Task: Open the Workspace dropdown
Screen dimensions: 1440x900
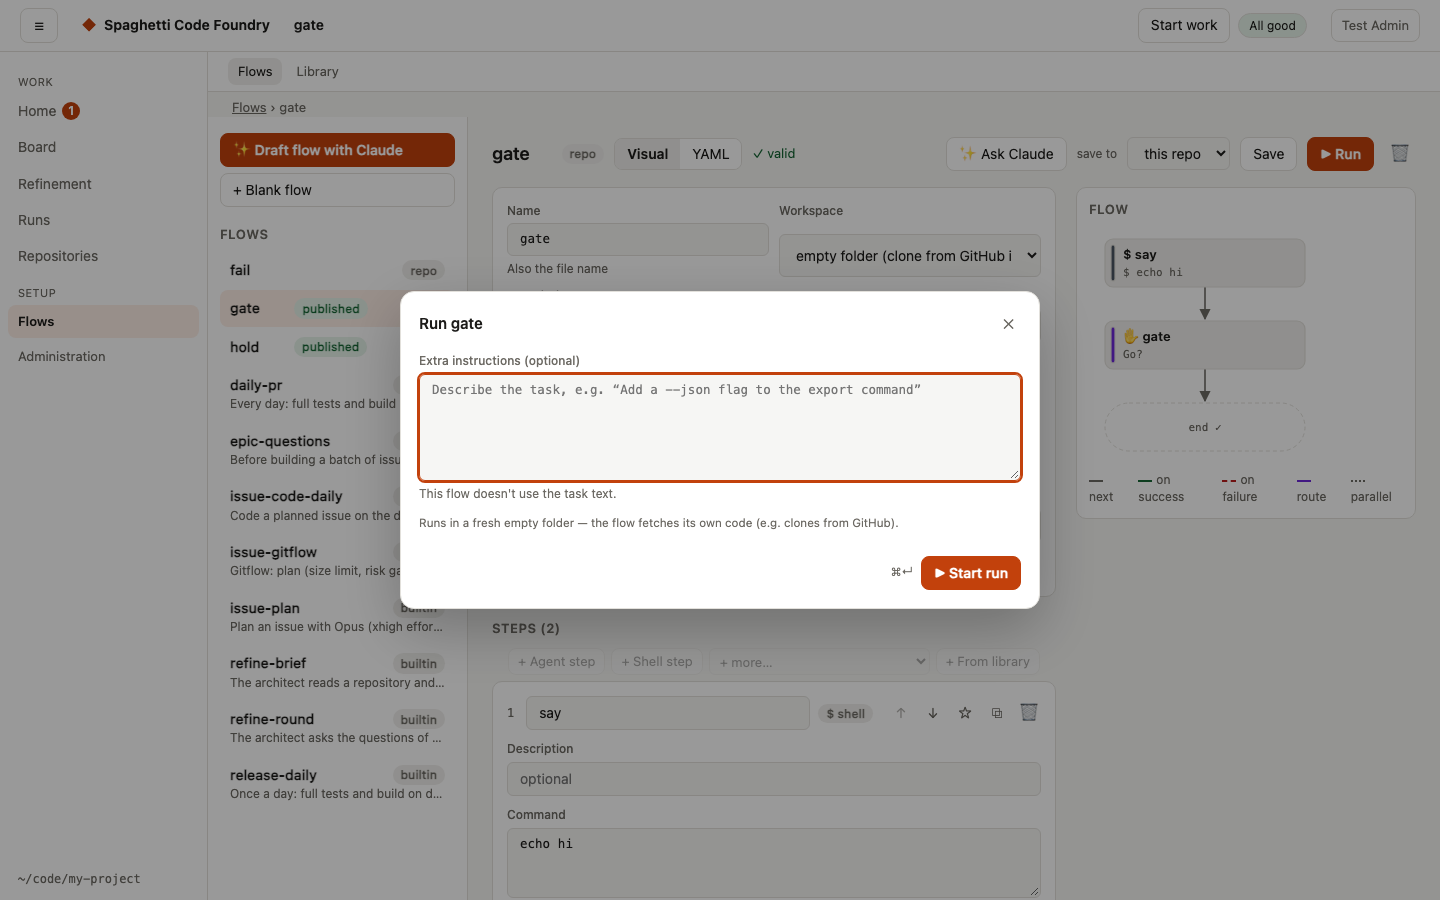Action: coord(910,256)
